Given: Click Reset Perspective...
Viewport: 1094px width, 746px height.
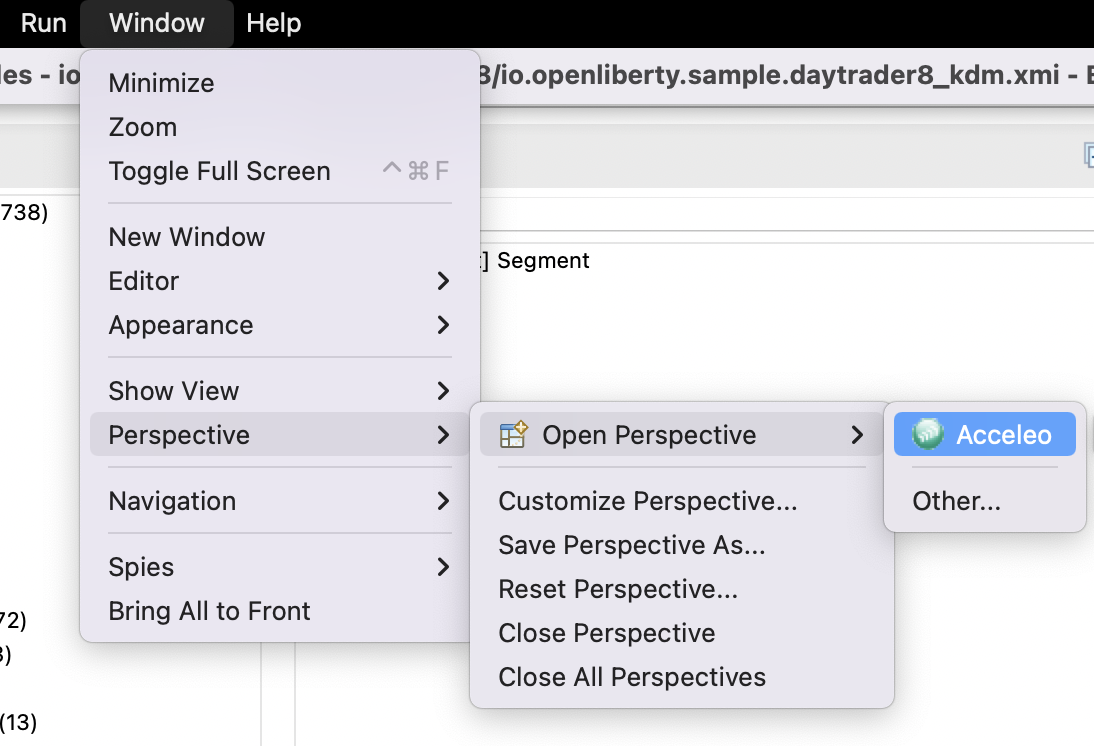Looking at the screenshot, I should (x=617, y=589).
